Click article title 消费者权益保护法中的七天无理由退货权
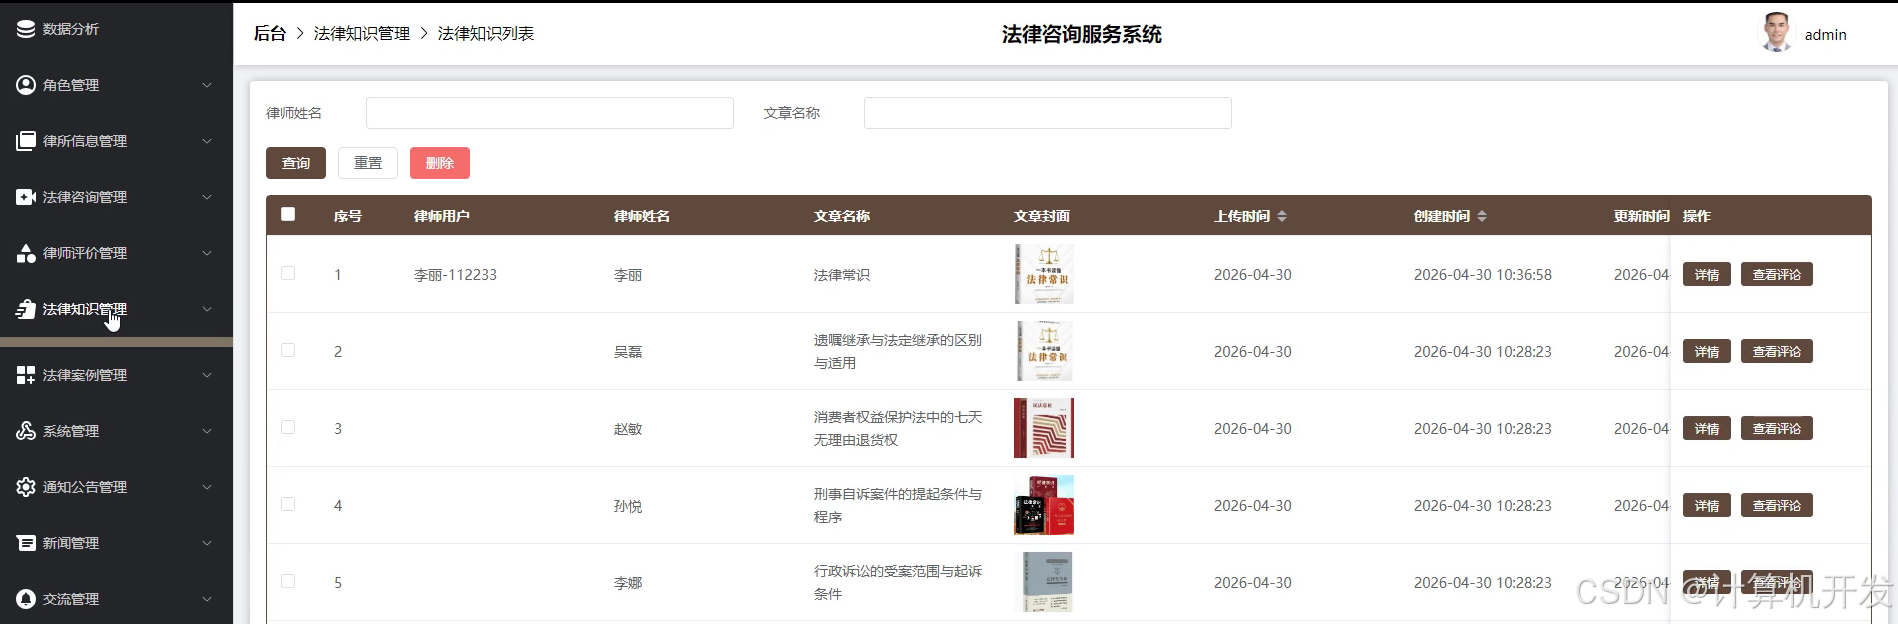Image resolution: width=1898 pixels, height=624 pixels. click(x=898, y=428)
